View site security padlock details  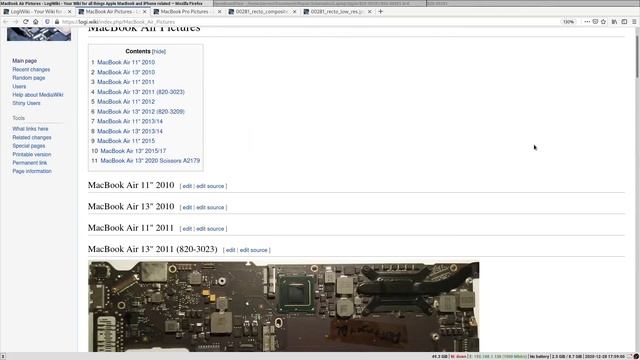coord(57,22)
